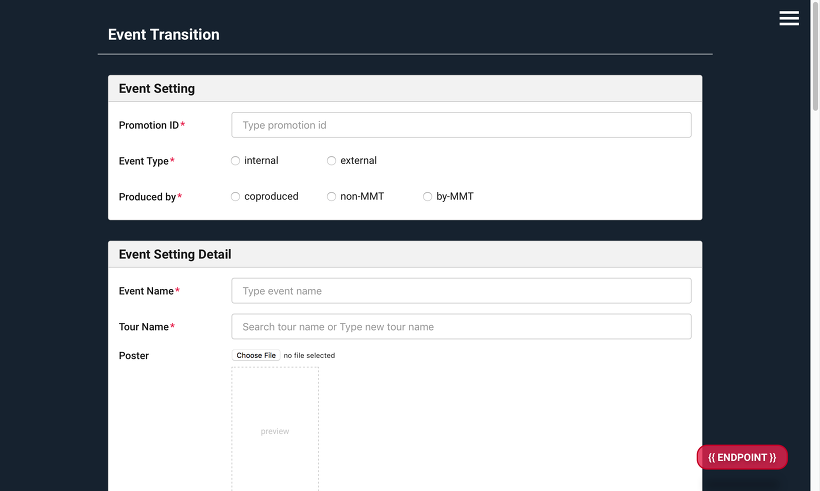Click the Event Transition page title
Viewport: 820px width, 491px height.
pyautogui.click(x=164, y=35)
